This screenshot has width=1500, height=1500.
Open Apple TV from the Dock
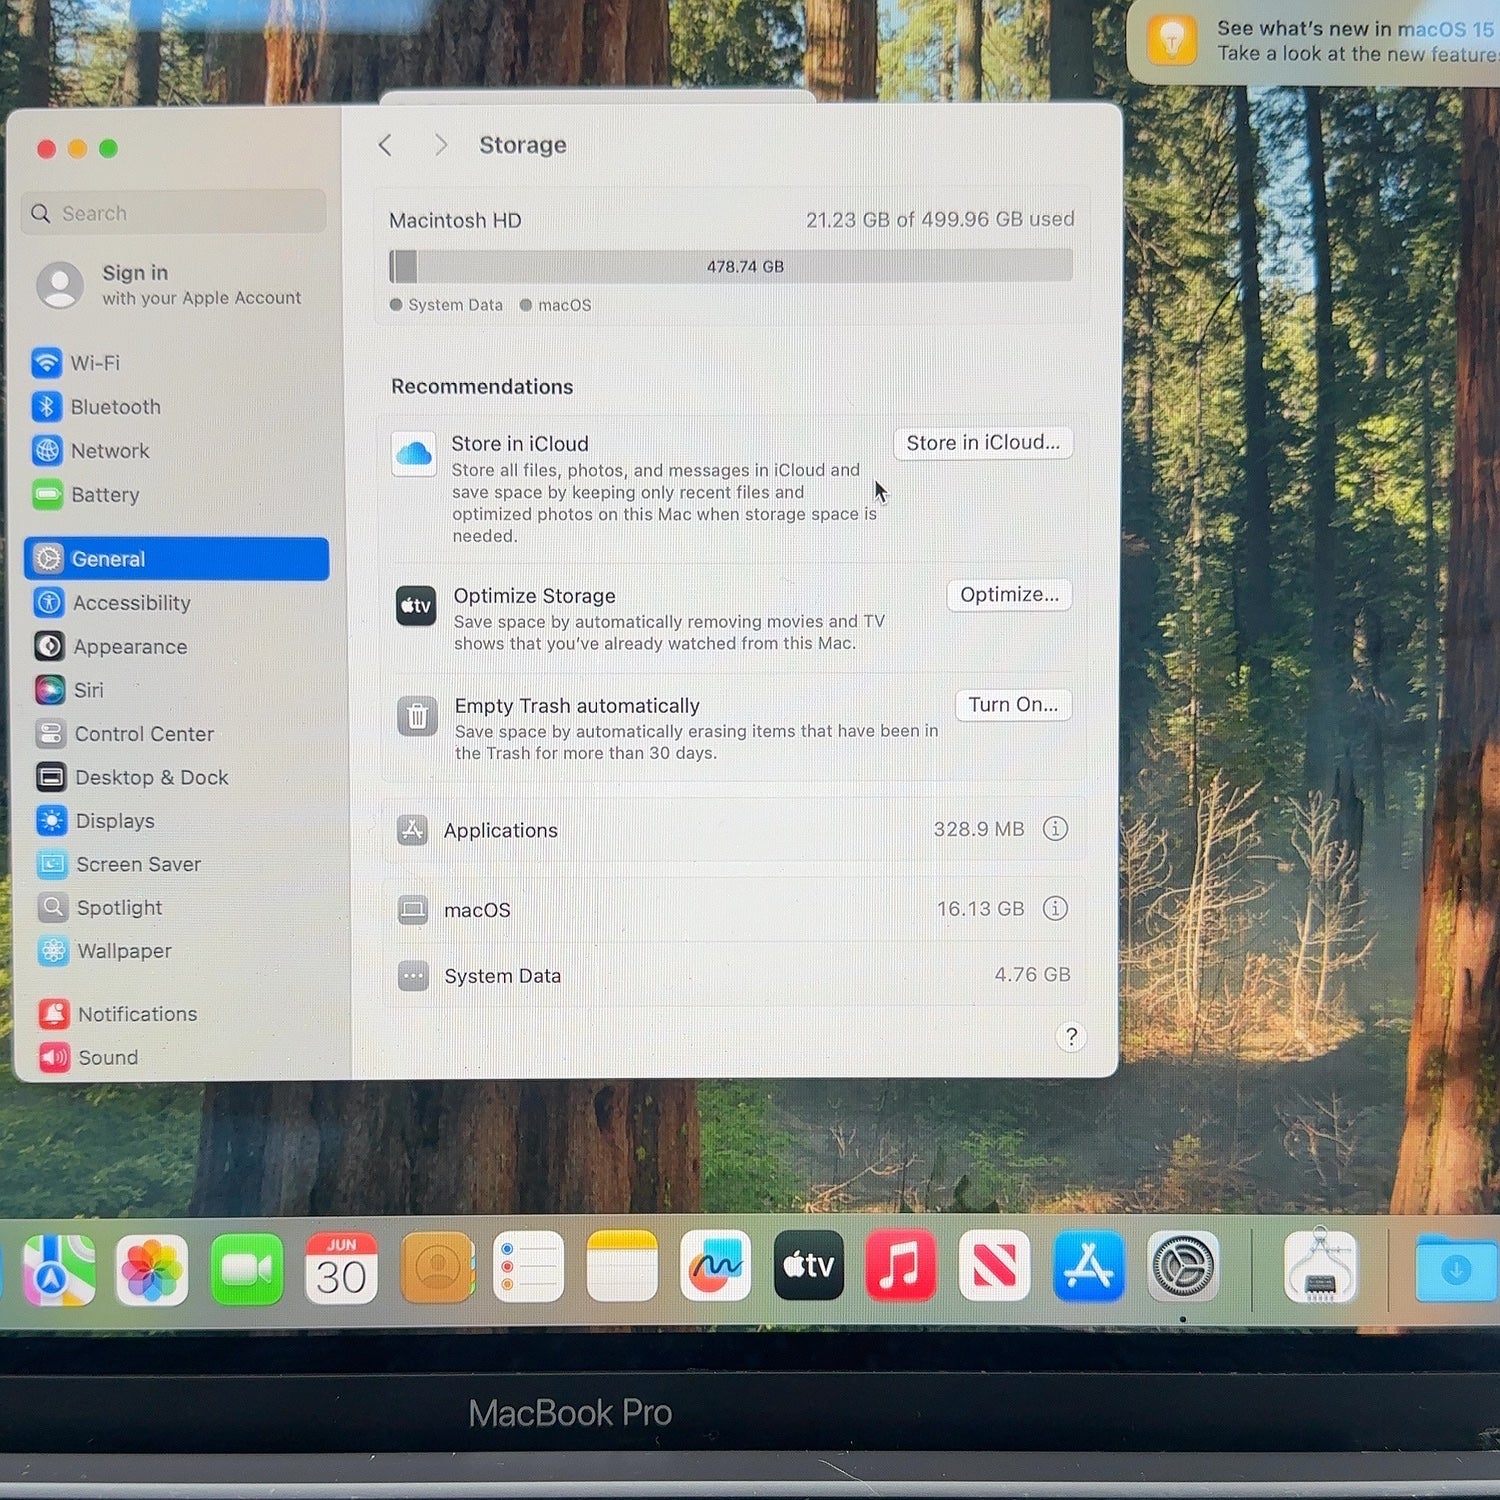[809, 1265]
